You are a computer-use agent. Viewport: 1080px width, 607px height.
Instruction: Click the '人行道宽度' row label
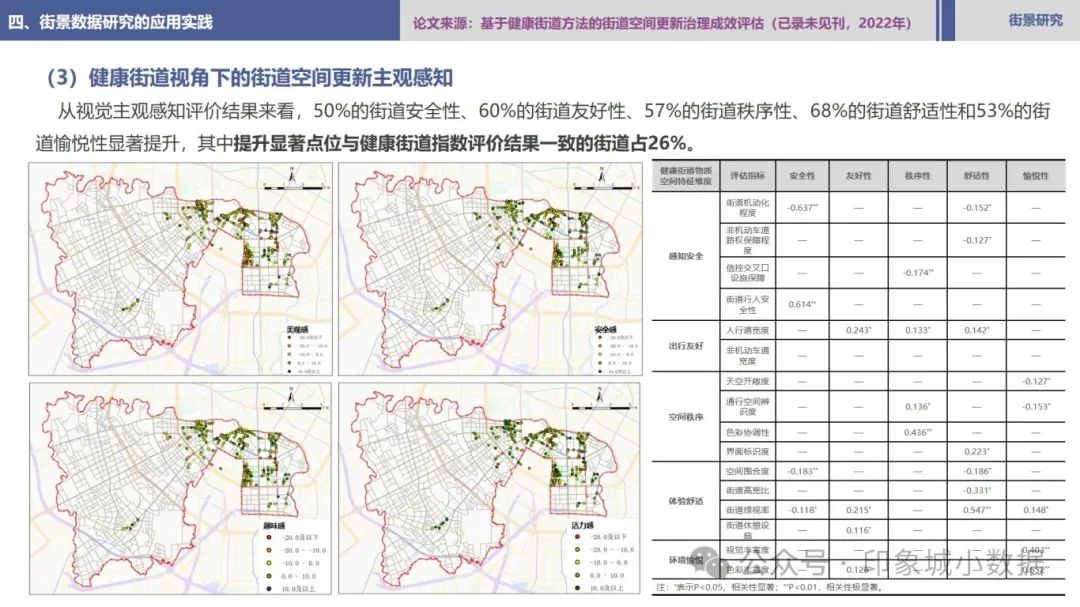(x=747, y=330)
